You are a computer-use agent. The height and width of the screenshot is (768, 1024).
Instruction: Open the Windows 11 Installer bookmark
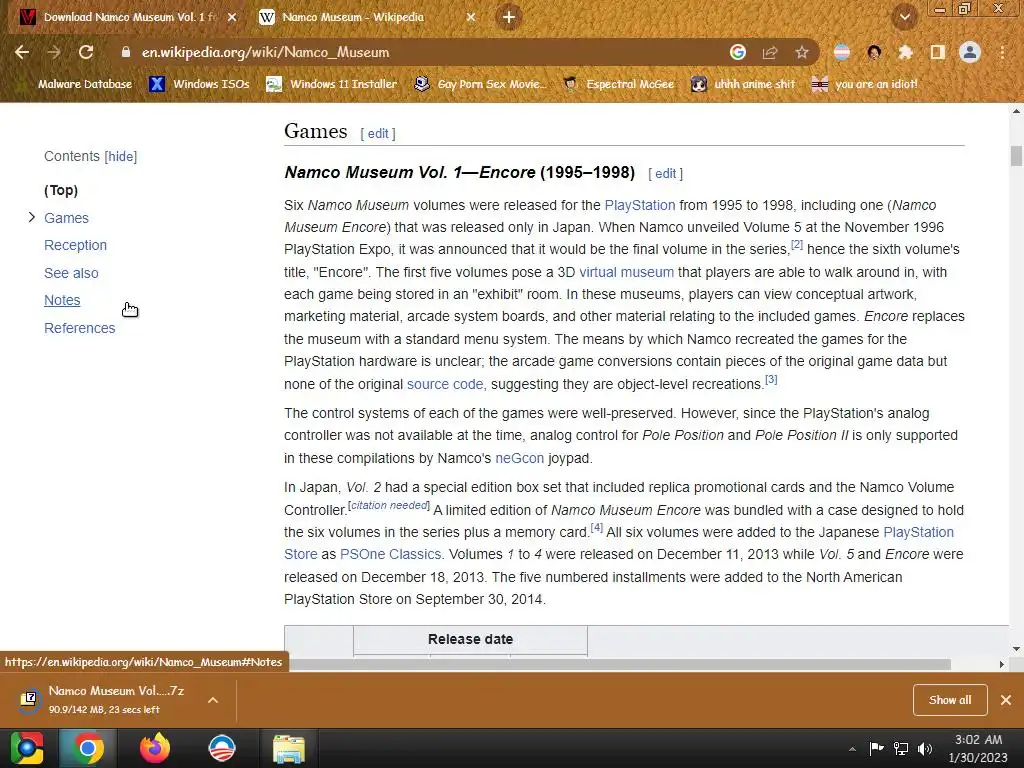coord(332,84)
